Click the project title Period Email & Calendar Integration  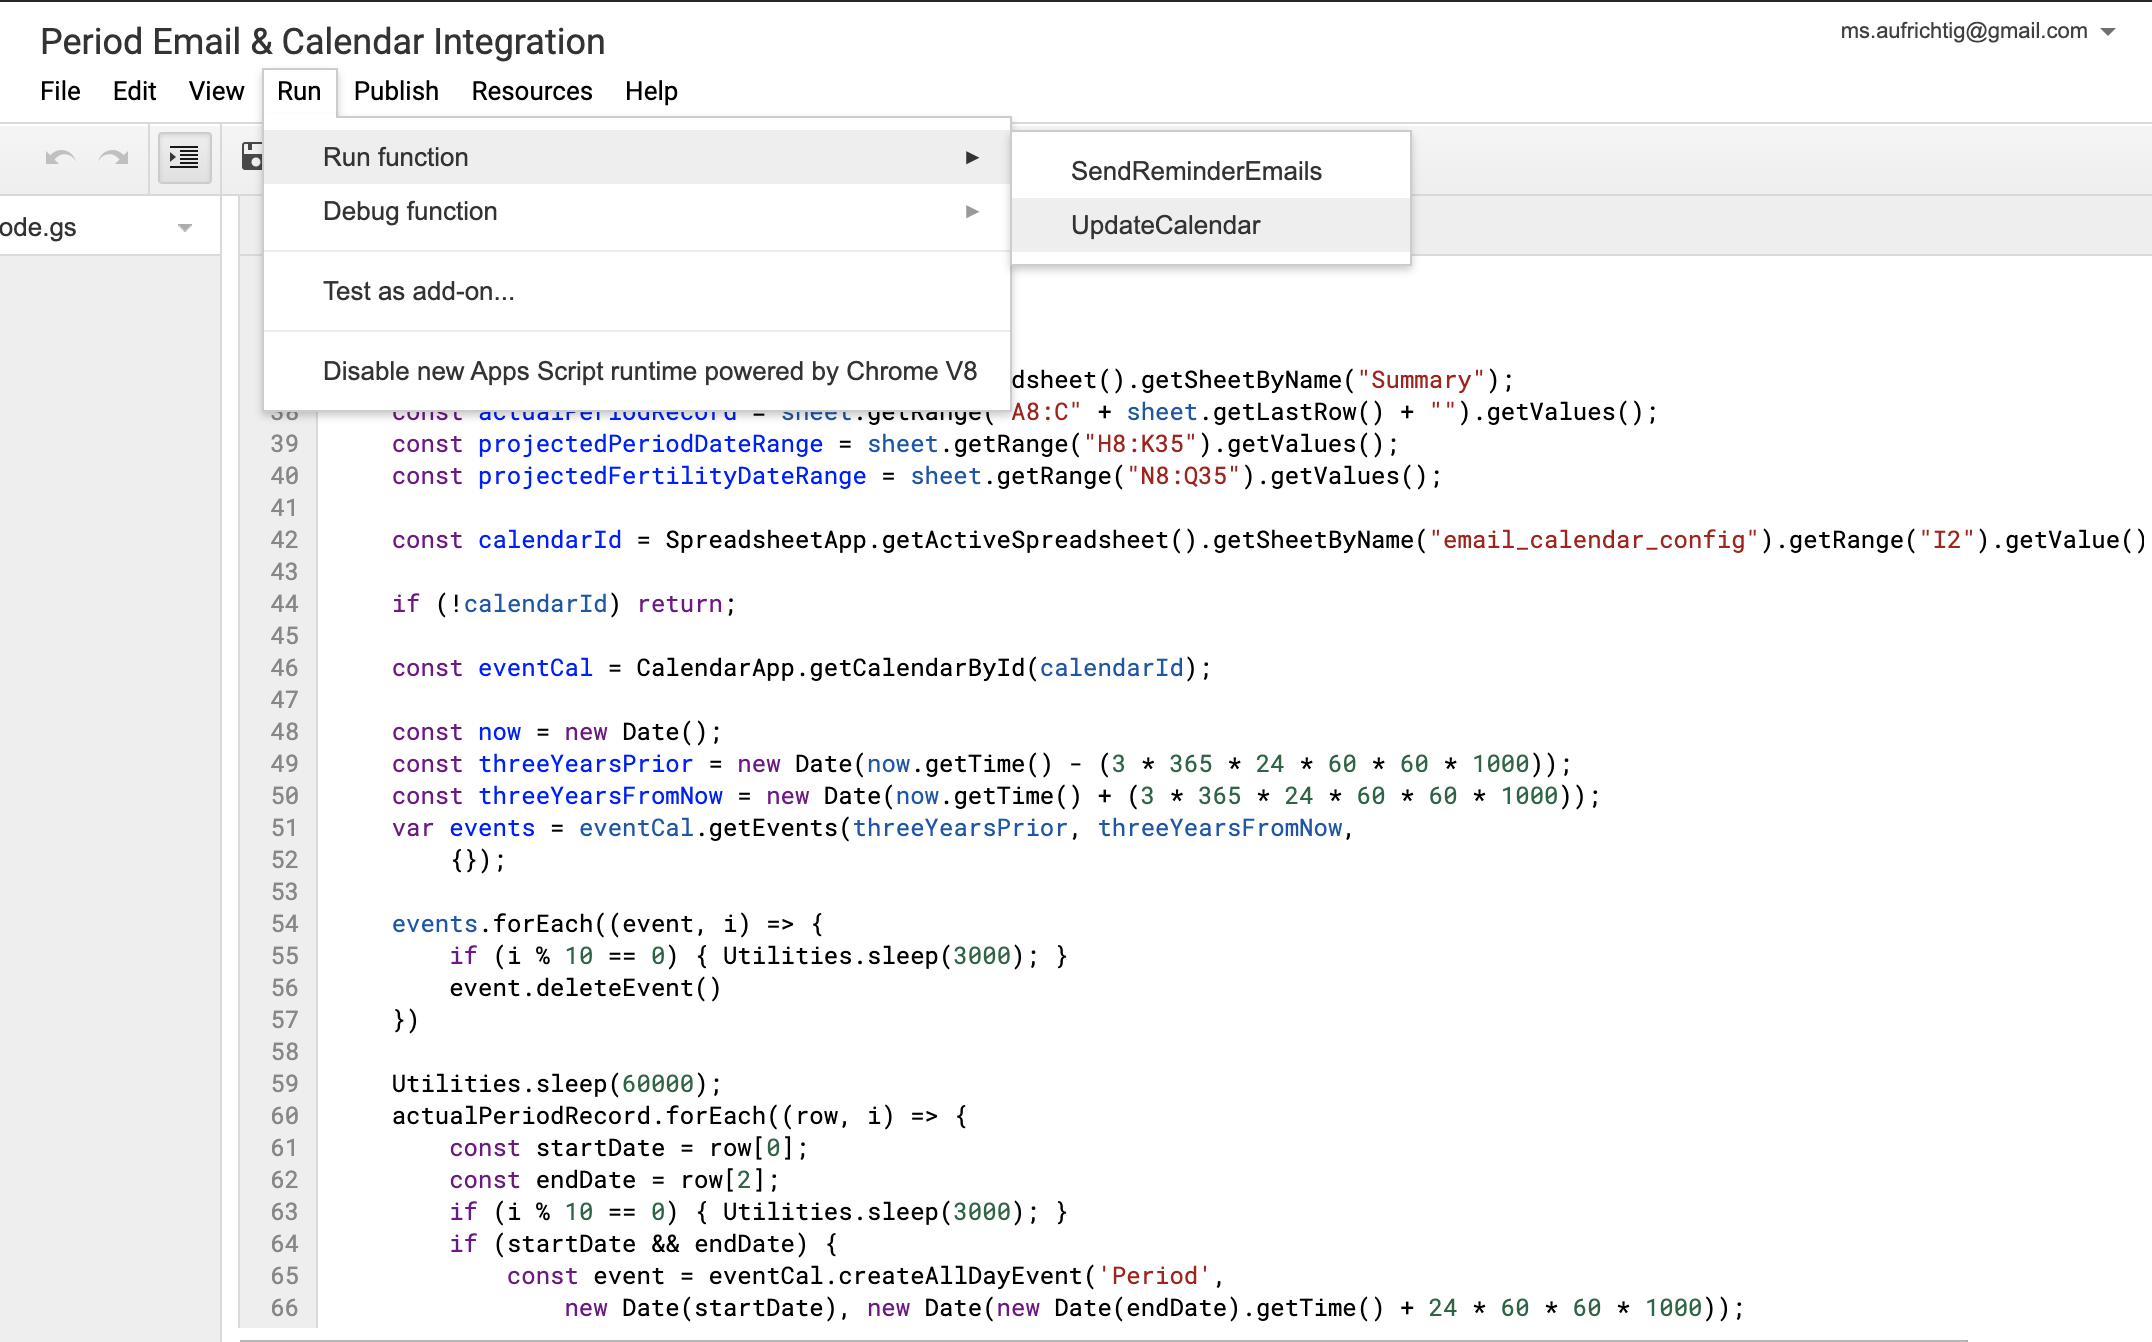coord(322,42)
